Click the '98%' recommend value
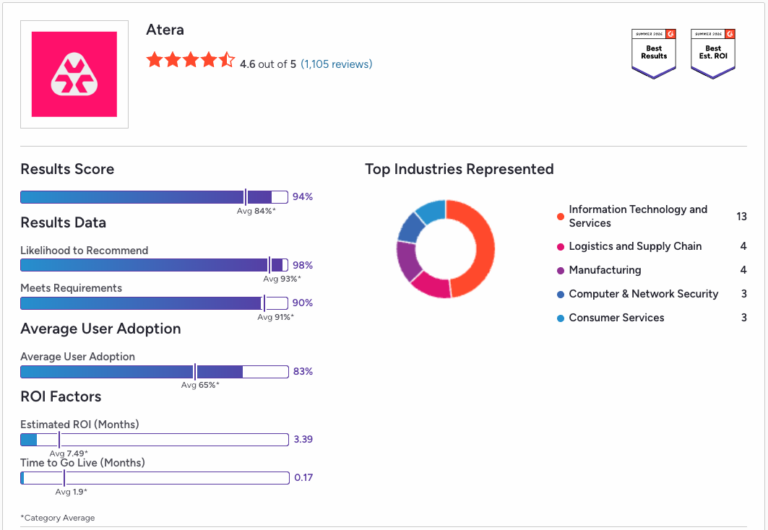Image resolution: width=768 pixels, height=530 pixels. [303, 265]
